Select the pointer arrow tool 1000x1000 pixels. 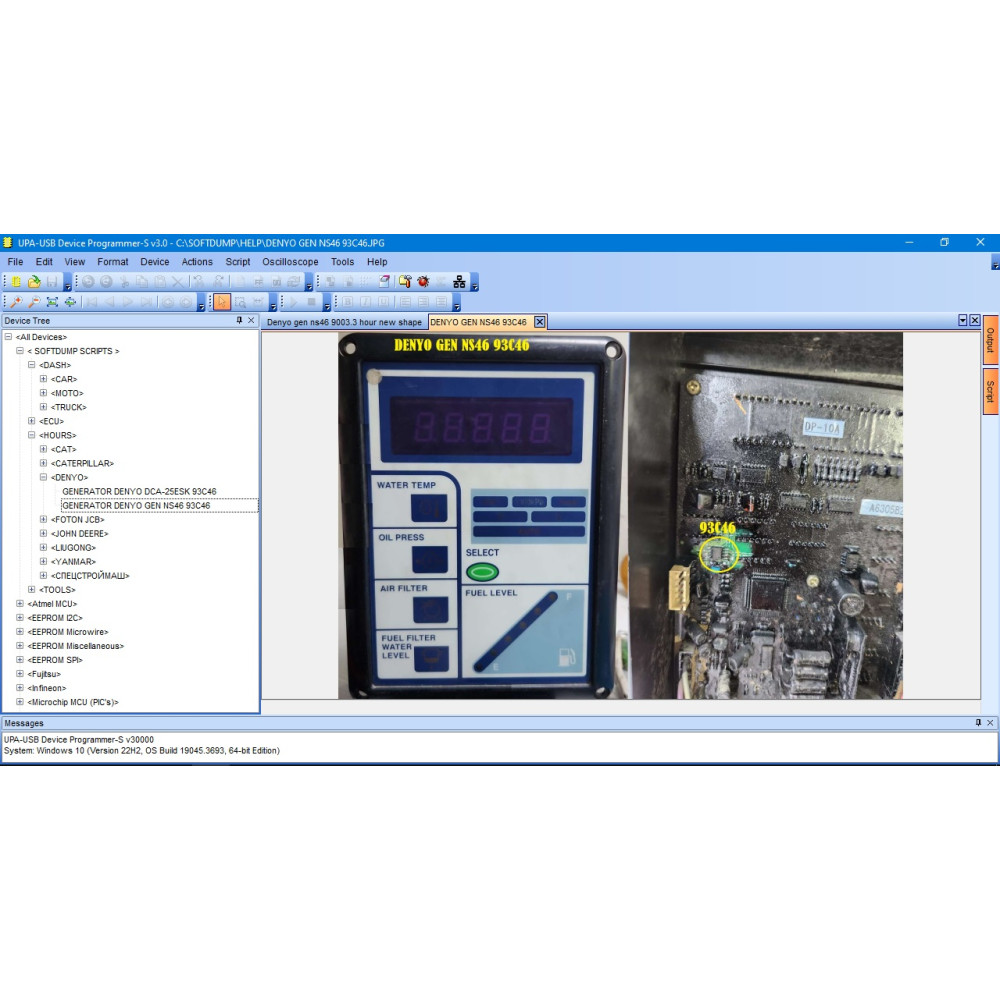tap(222, 302)
